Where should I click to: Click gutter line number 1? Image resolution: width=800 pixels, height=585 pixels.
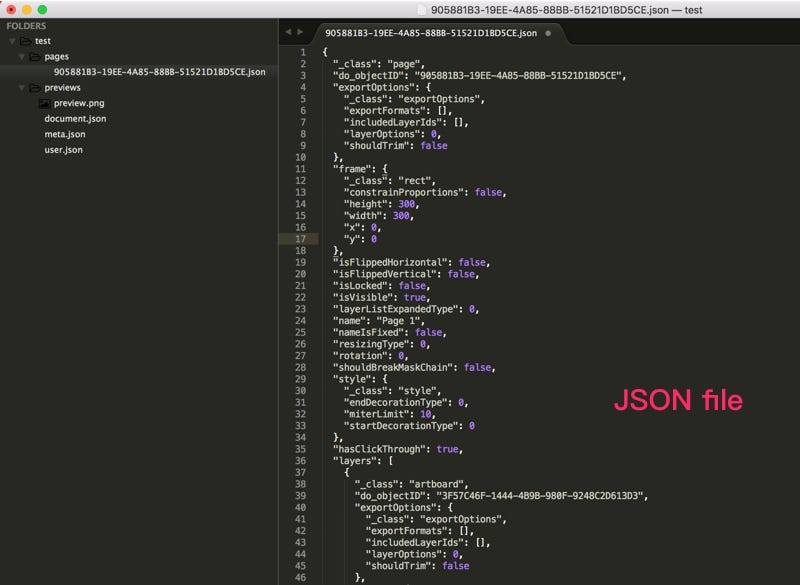[303, 53]
